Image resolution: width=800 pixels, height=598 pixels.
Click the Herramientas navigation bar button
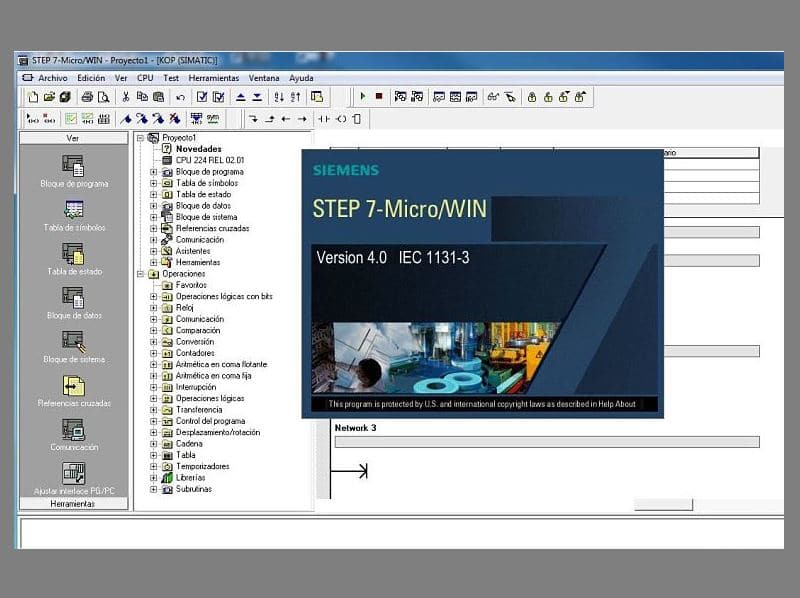coord(73,504)
